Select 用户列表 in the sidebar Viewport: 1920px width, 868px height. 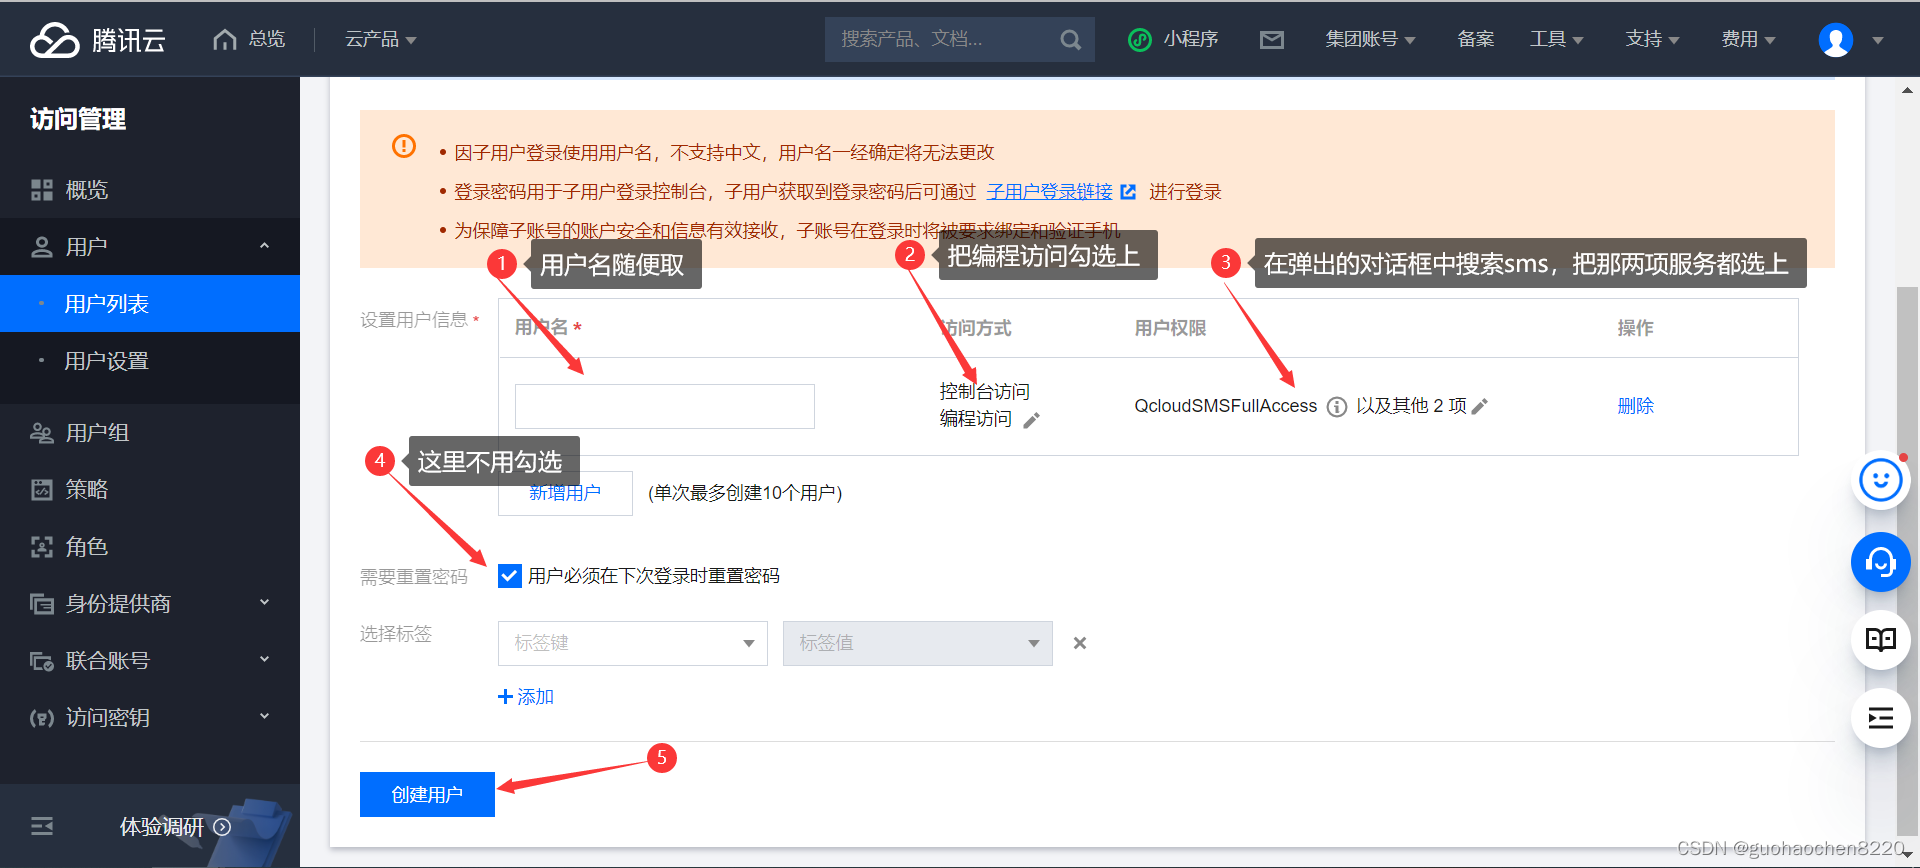pyautogui.click(x=150, y=304)
